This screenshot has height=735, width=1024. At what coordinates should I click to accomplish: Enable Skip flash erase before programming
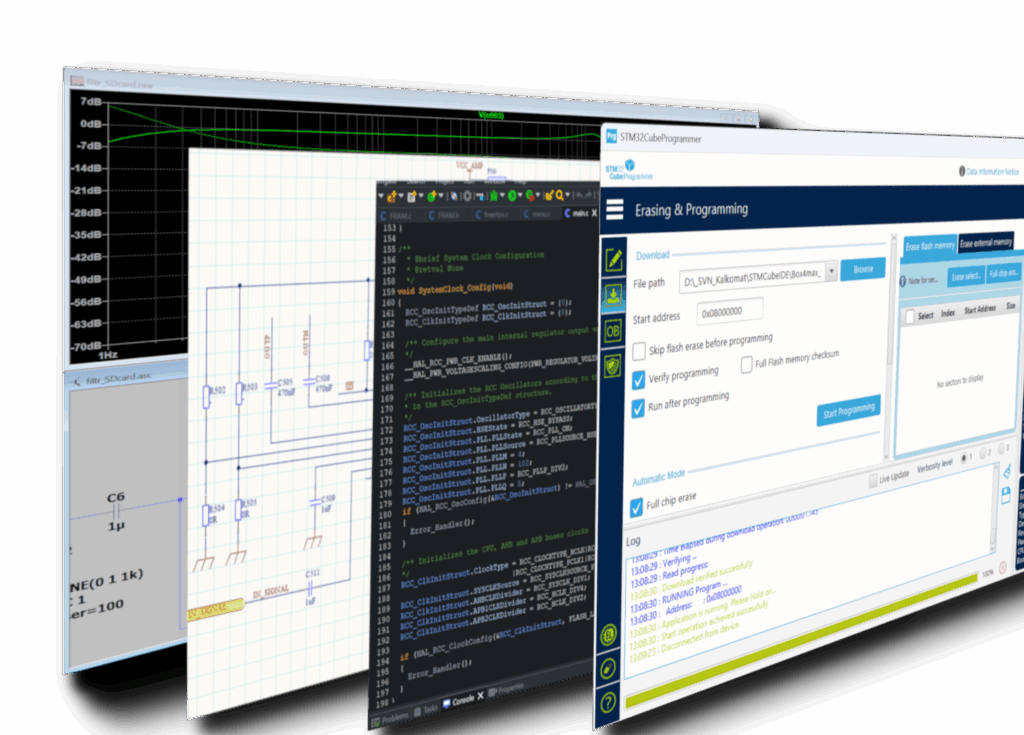639,351
